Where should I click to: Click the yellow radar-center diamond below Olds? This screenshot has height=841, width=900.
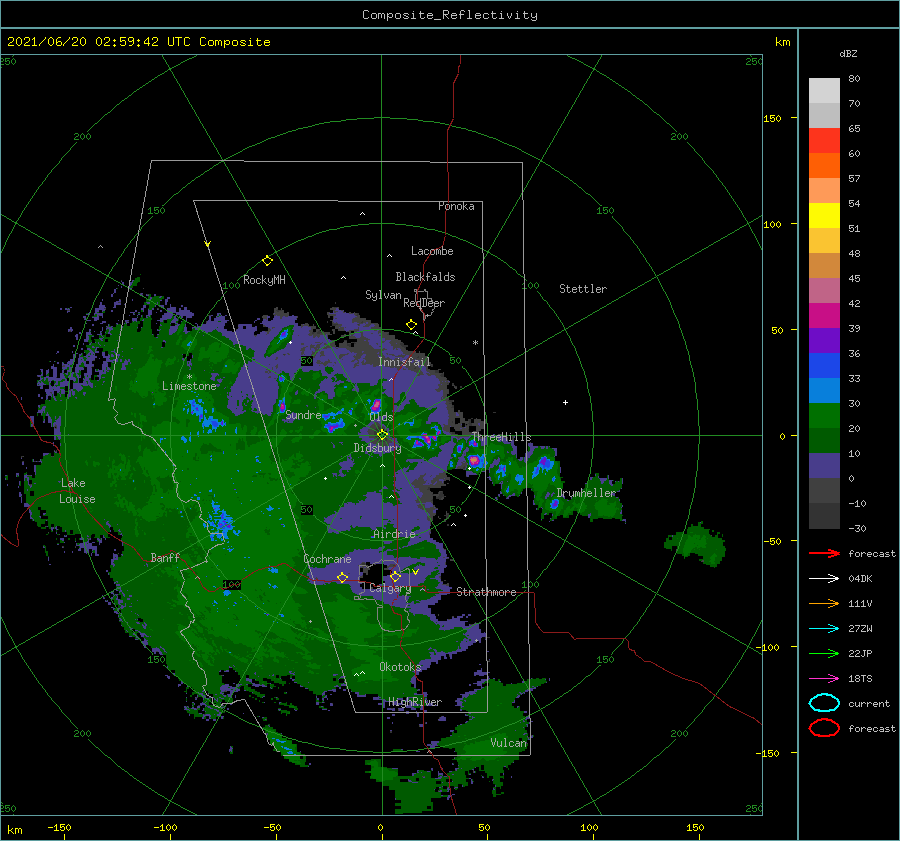pyautogui.click(x=382, y=435)
